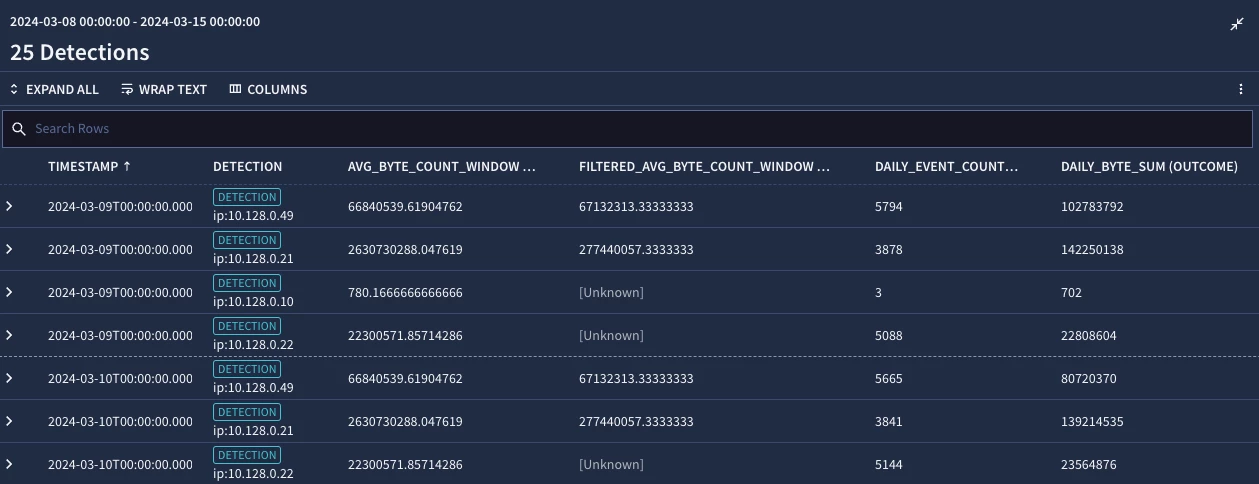1259x484 pixels.
Task: Select byte sum 139214535 cell
Action: click(x=1092, y=422)
